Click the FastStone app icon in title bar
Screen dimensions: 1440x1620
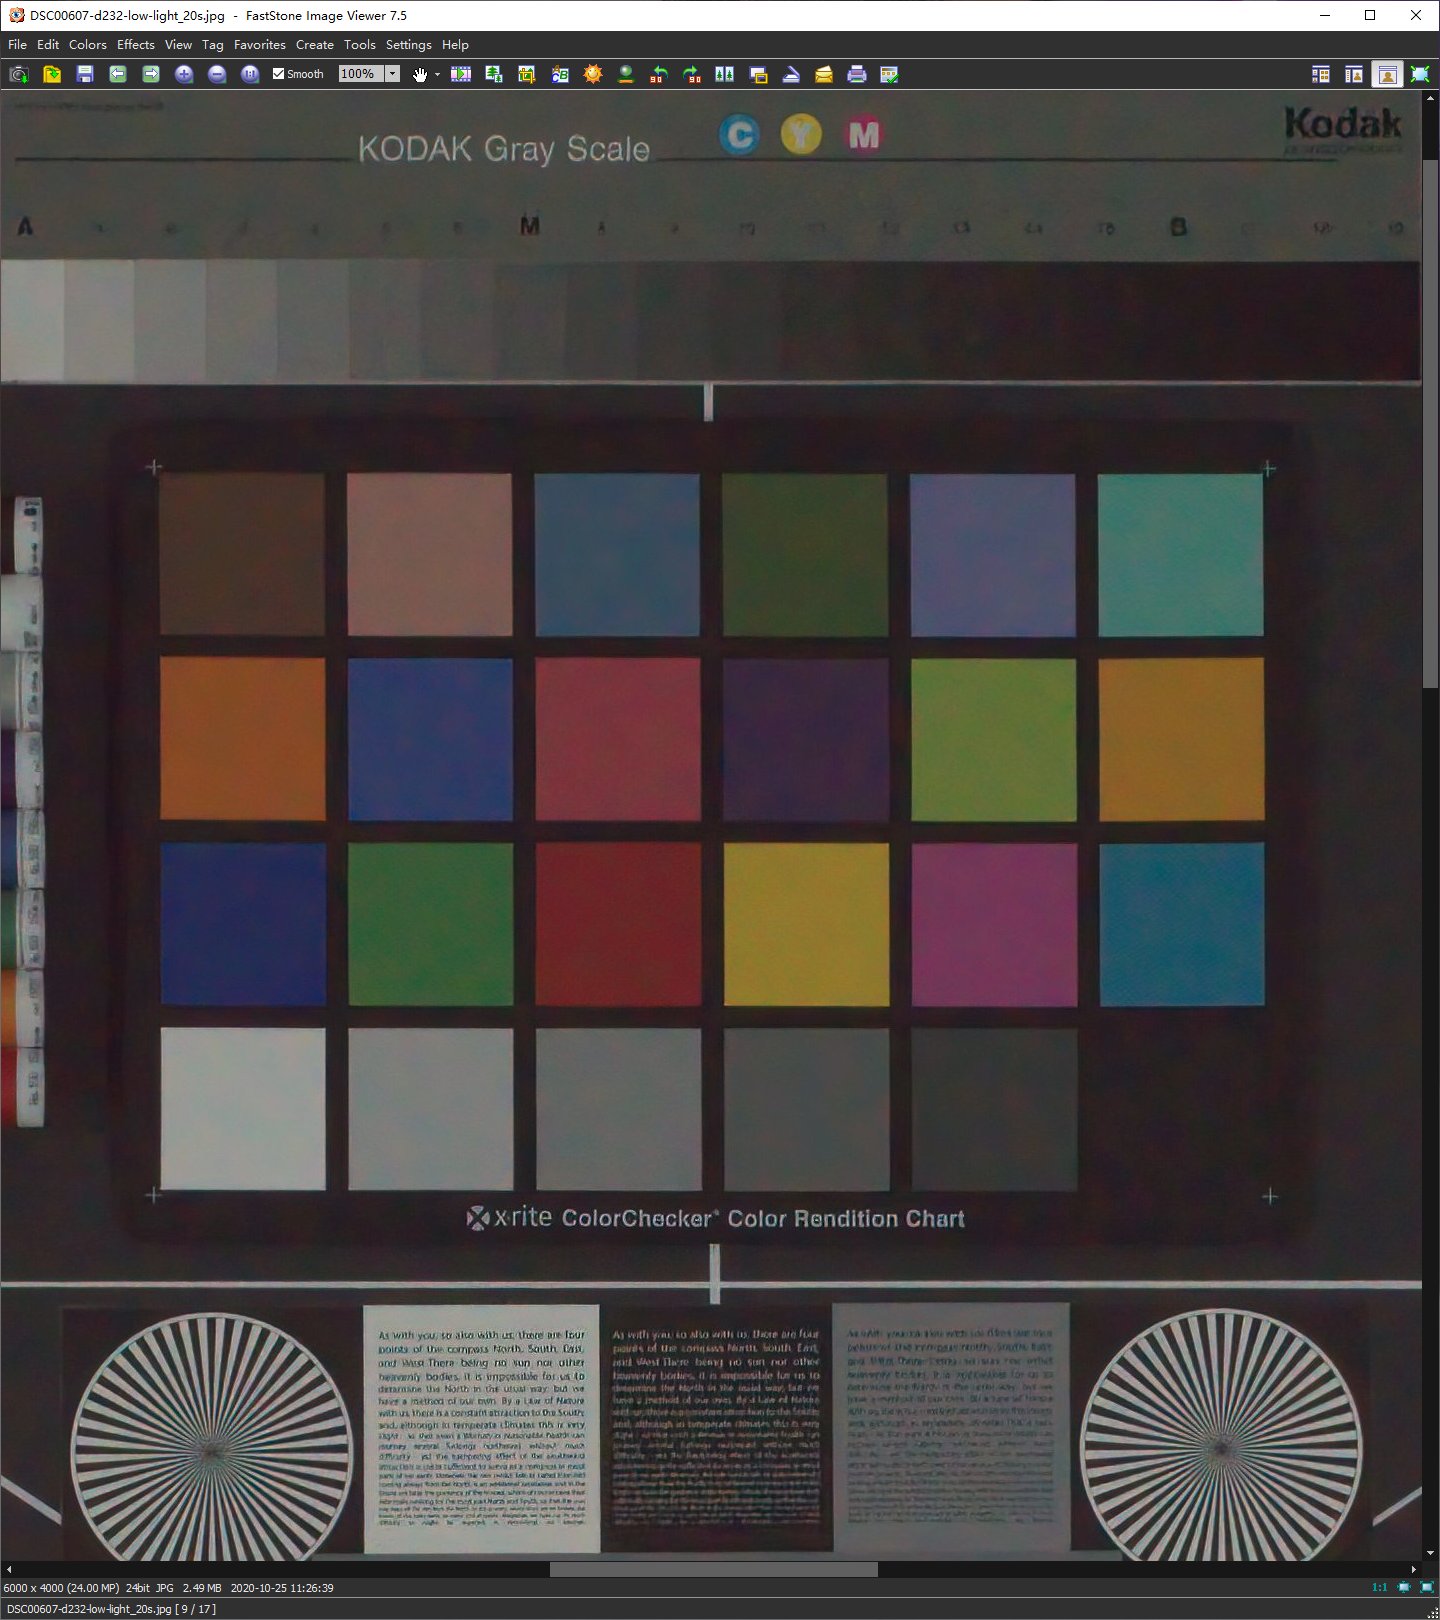pos(16,15)
